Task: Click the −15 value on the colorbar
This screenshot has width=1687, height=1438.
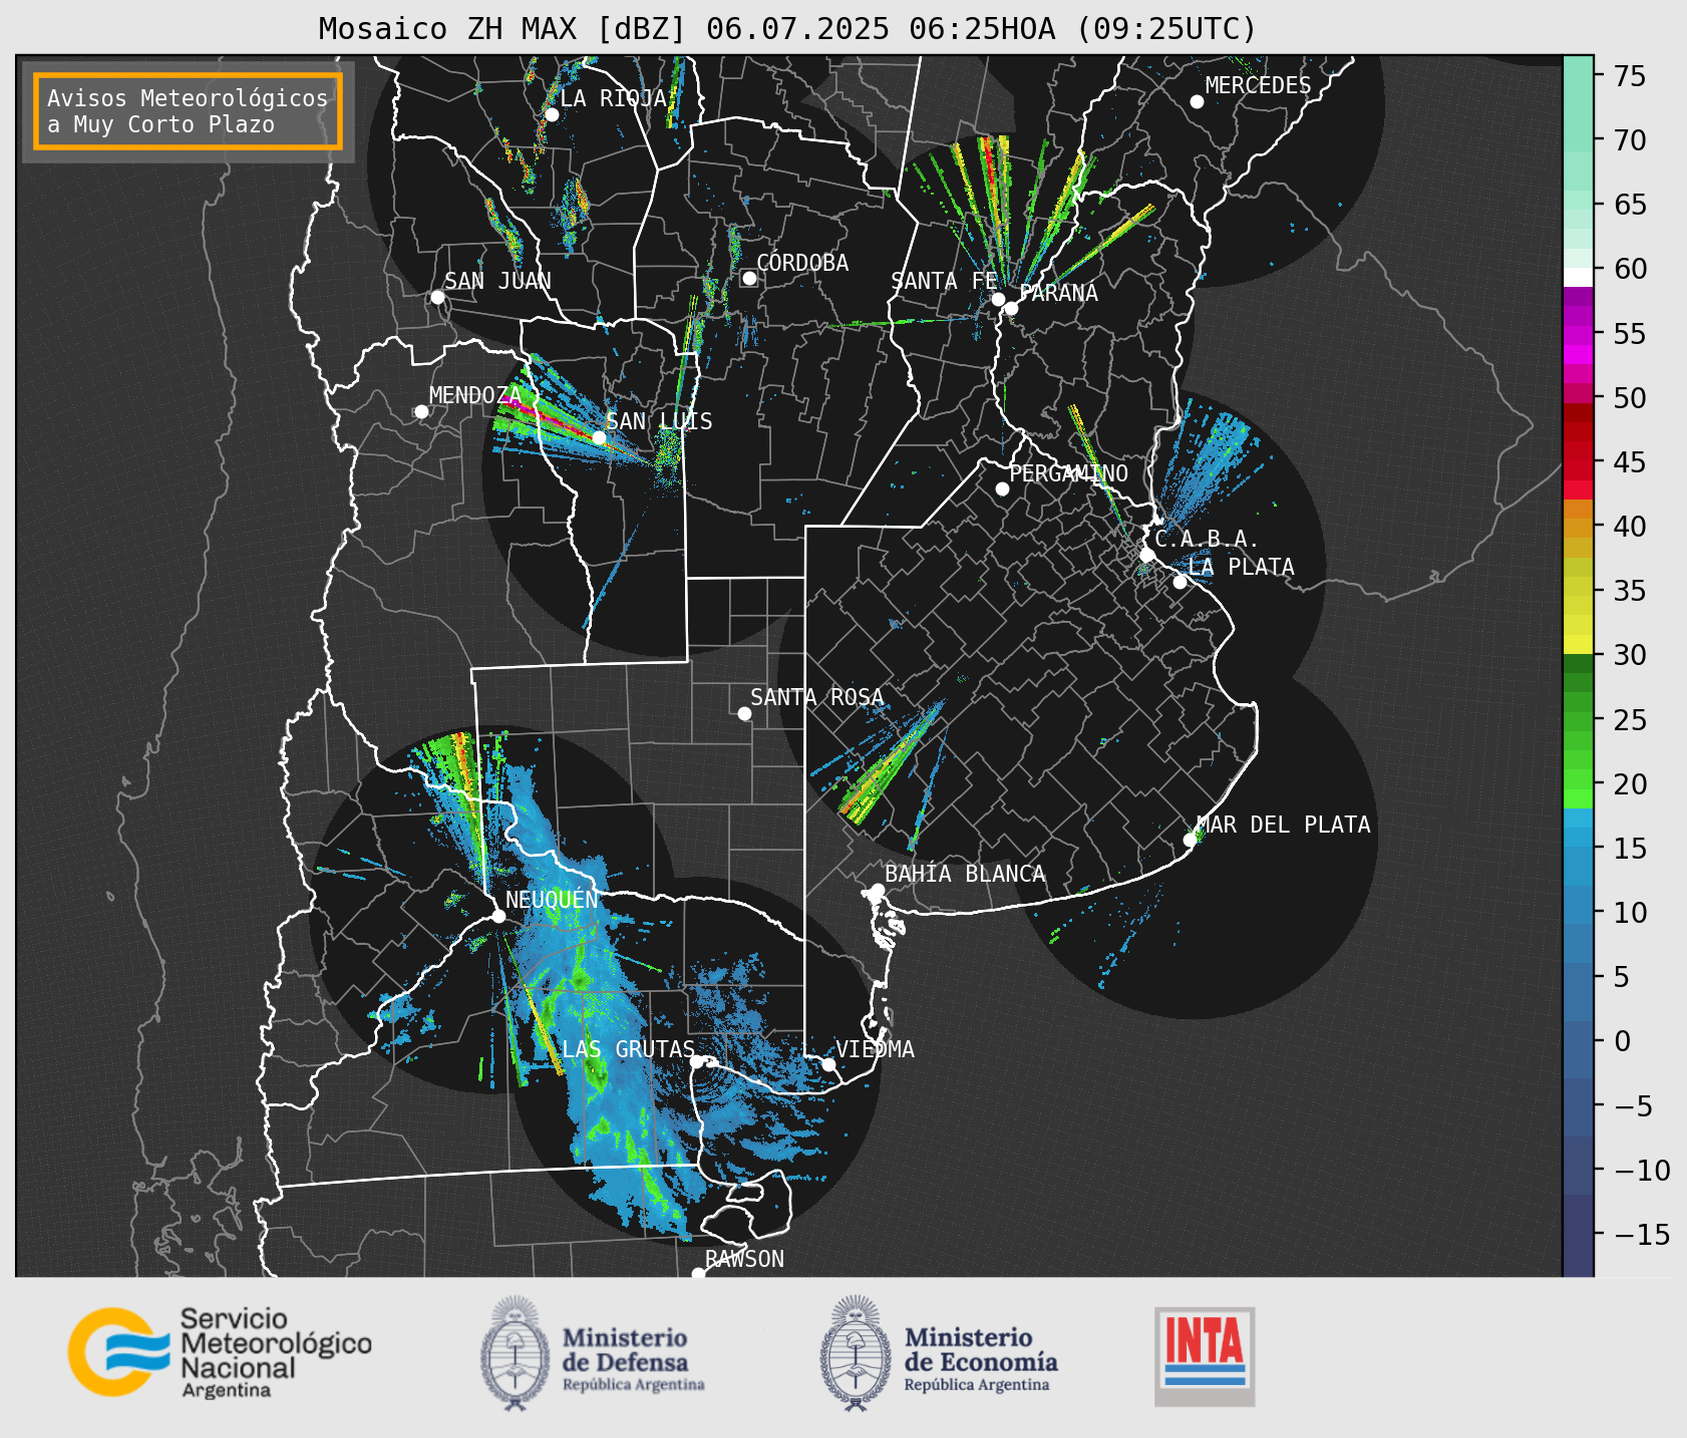Action: pos(1641,1234)
